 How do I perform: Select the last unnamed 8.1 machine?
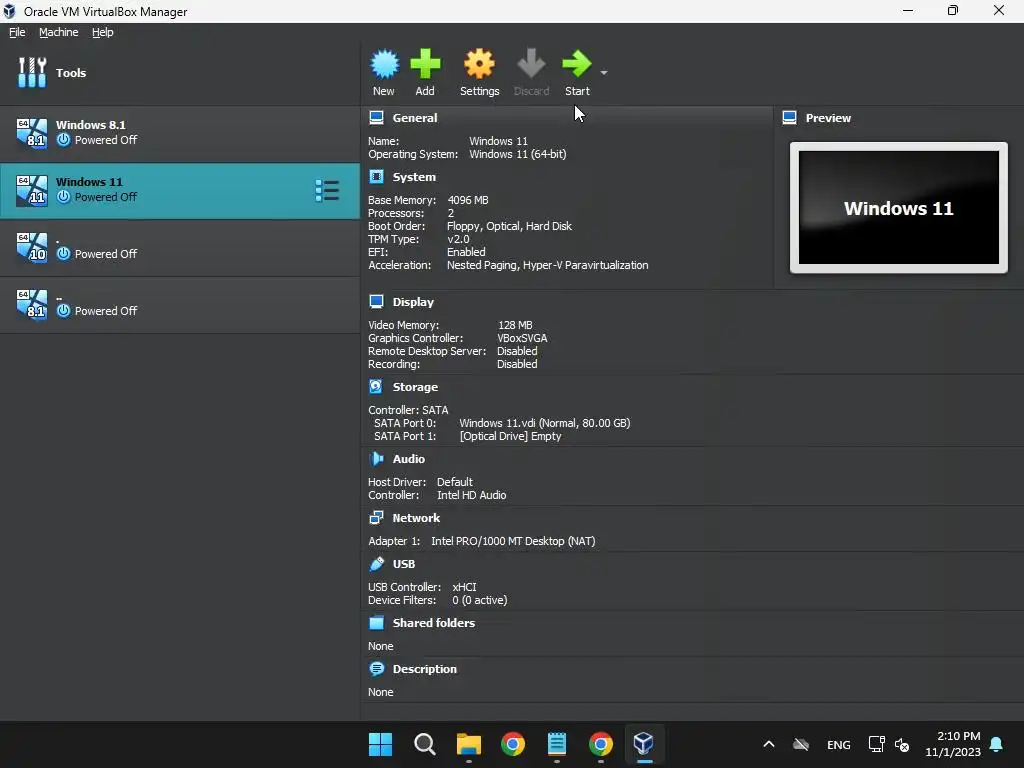click(180, 304)
